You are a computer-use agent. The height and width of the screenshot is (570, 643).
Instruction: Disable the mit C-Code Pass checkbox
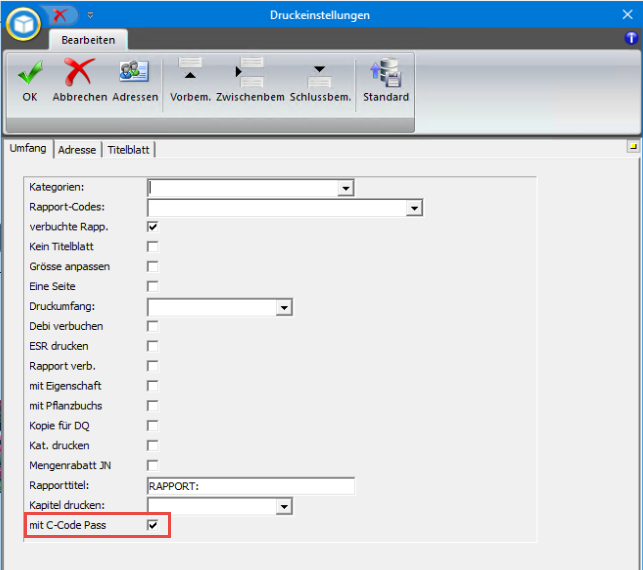tap(153, 525)
